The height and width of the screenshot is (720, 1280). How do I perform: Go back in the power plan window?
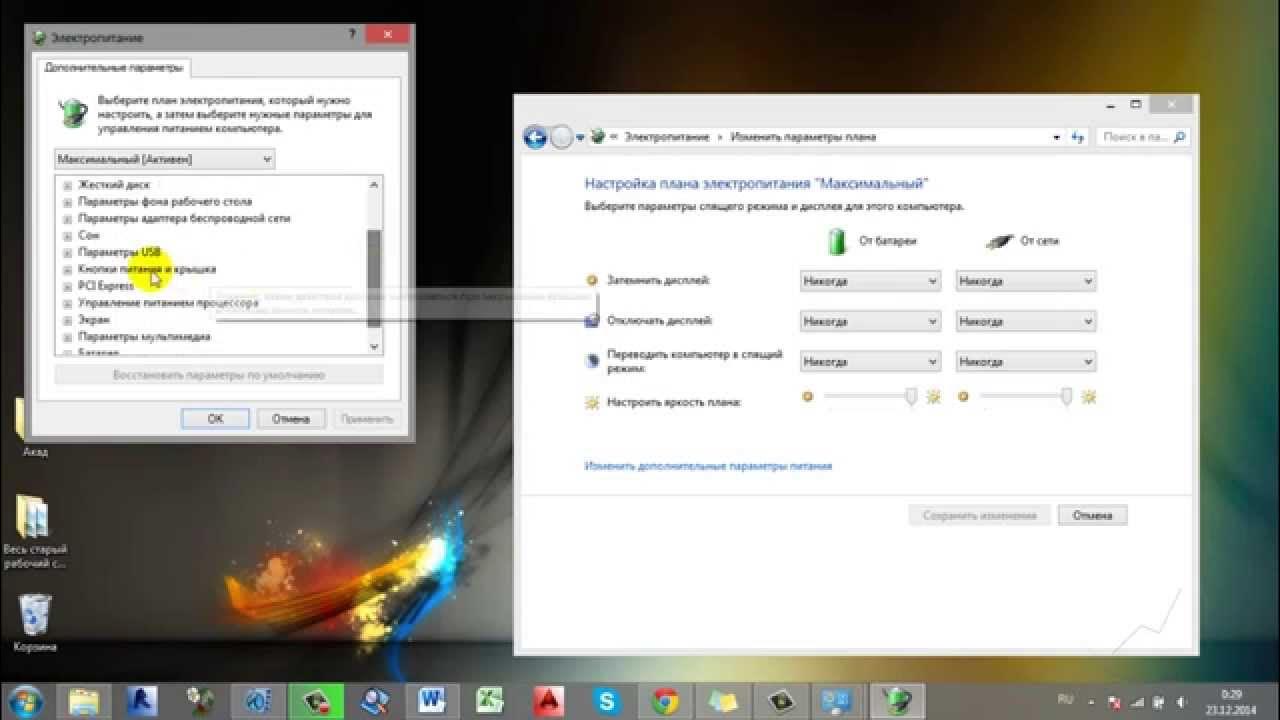pyautogui.click(x=535, y=137)
